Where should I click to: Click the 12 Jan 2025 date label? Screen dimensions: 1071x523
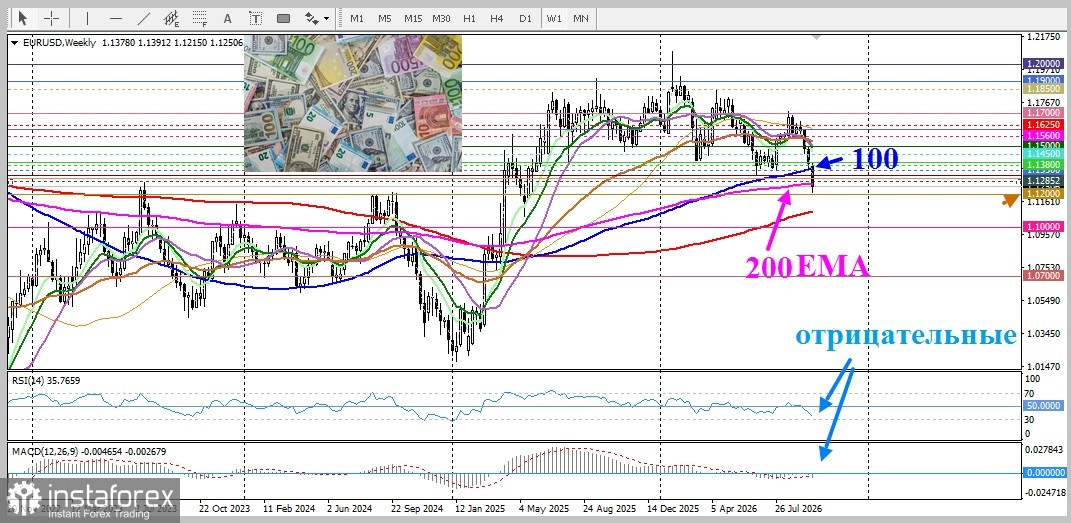[479, 509]
